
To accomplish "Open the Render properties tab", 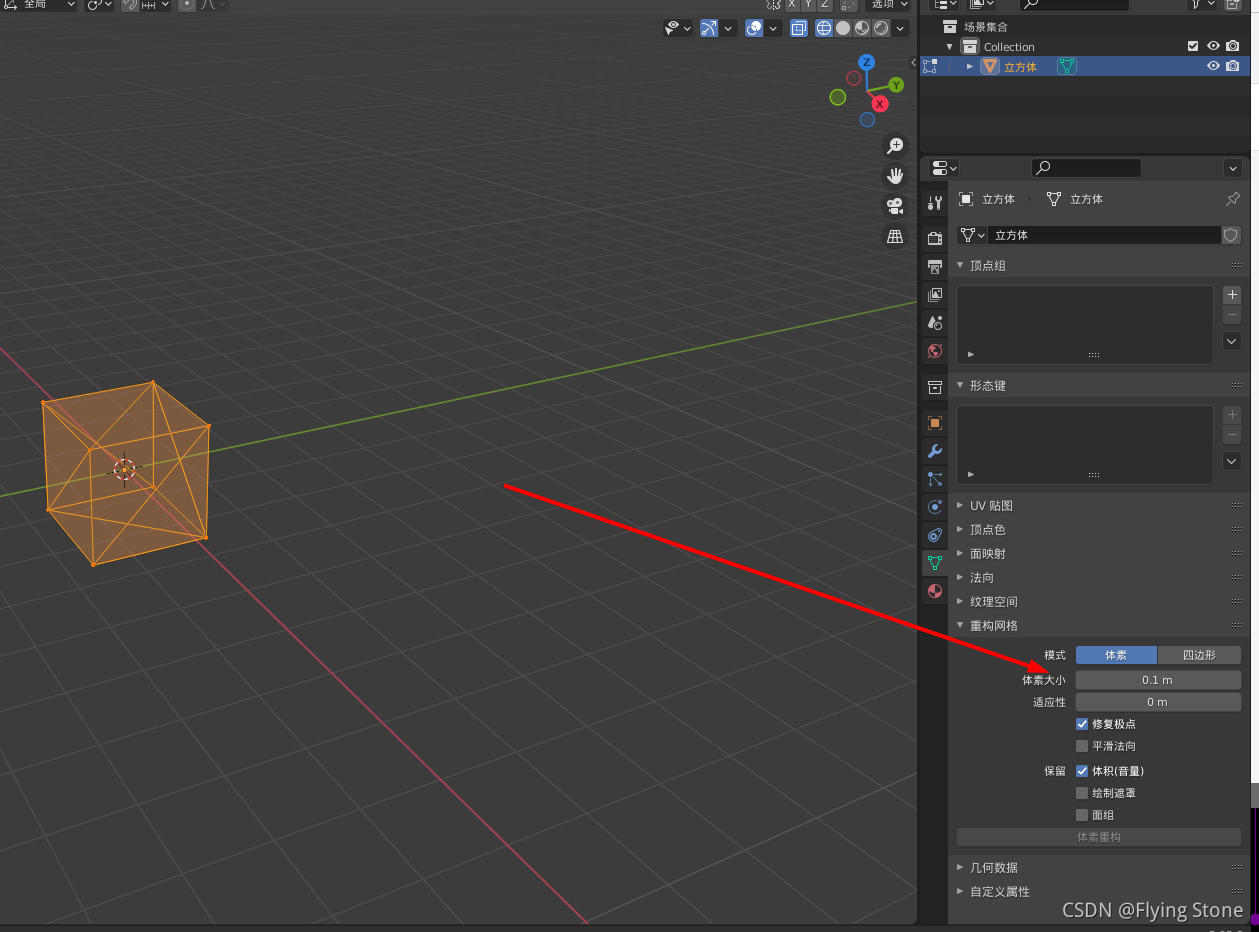I will (x=935, y=238).
